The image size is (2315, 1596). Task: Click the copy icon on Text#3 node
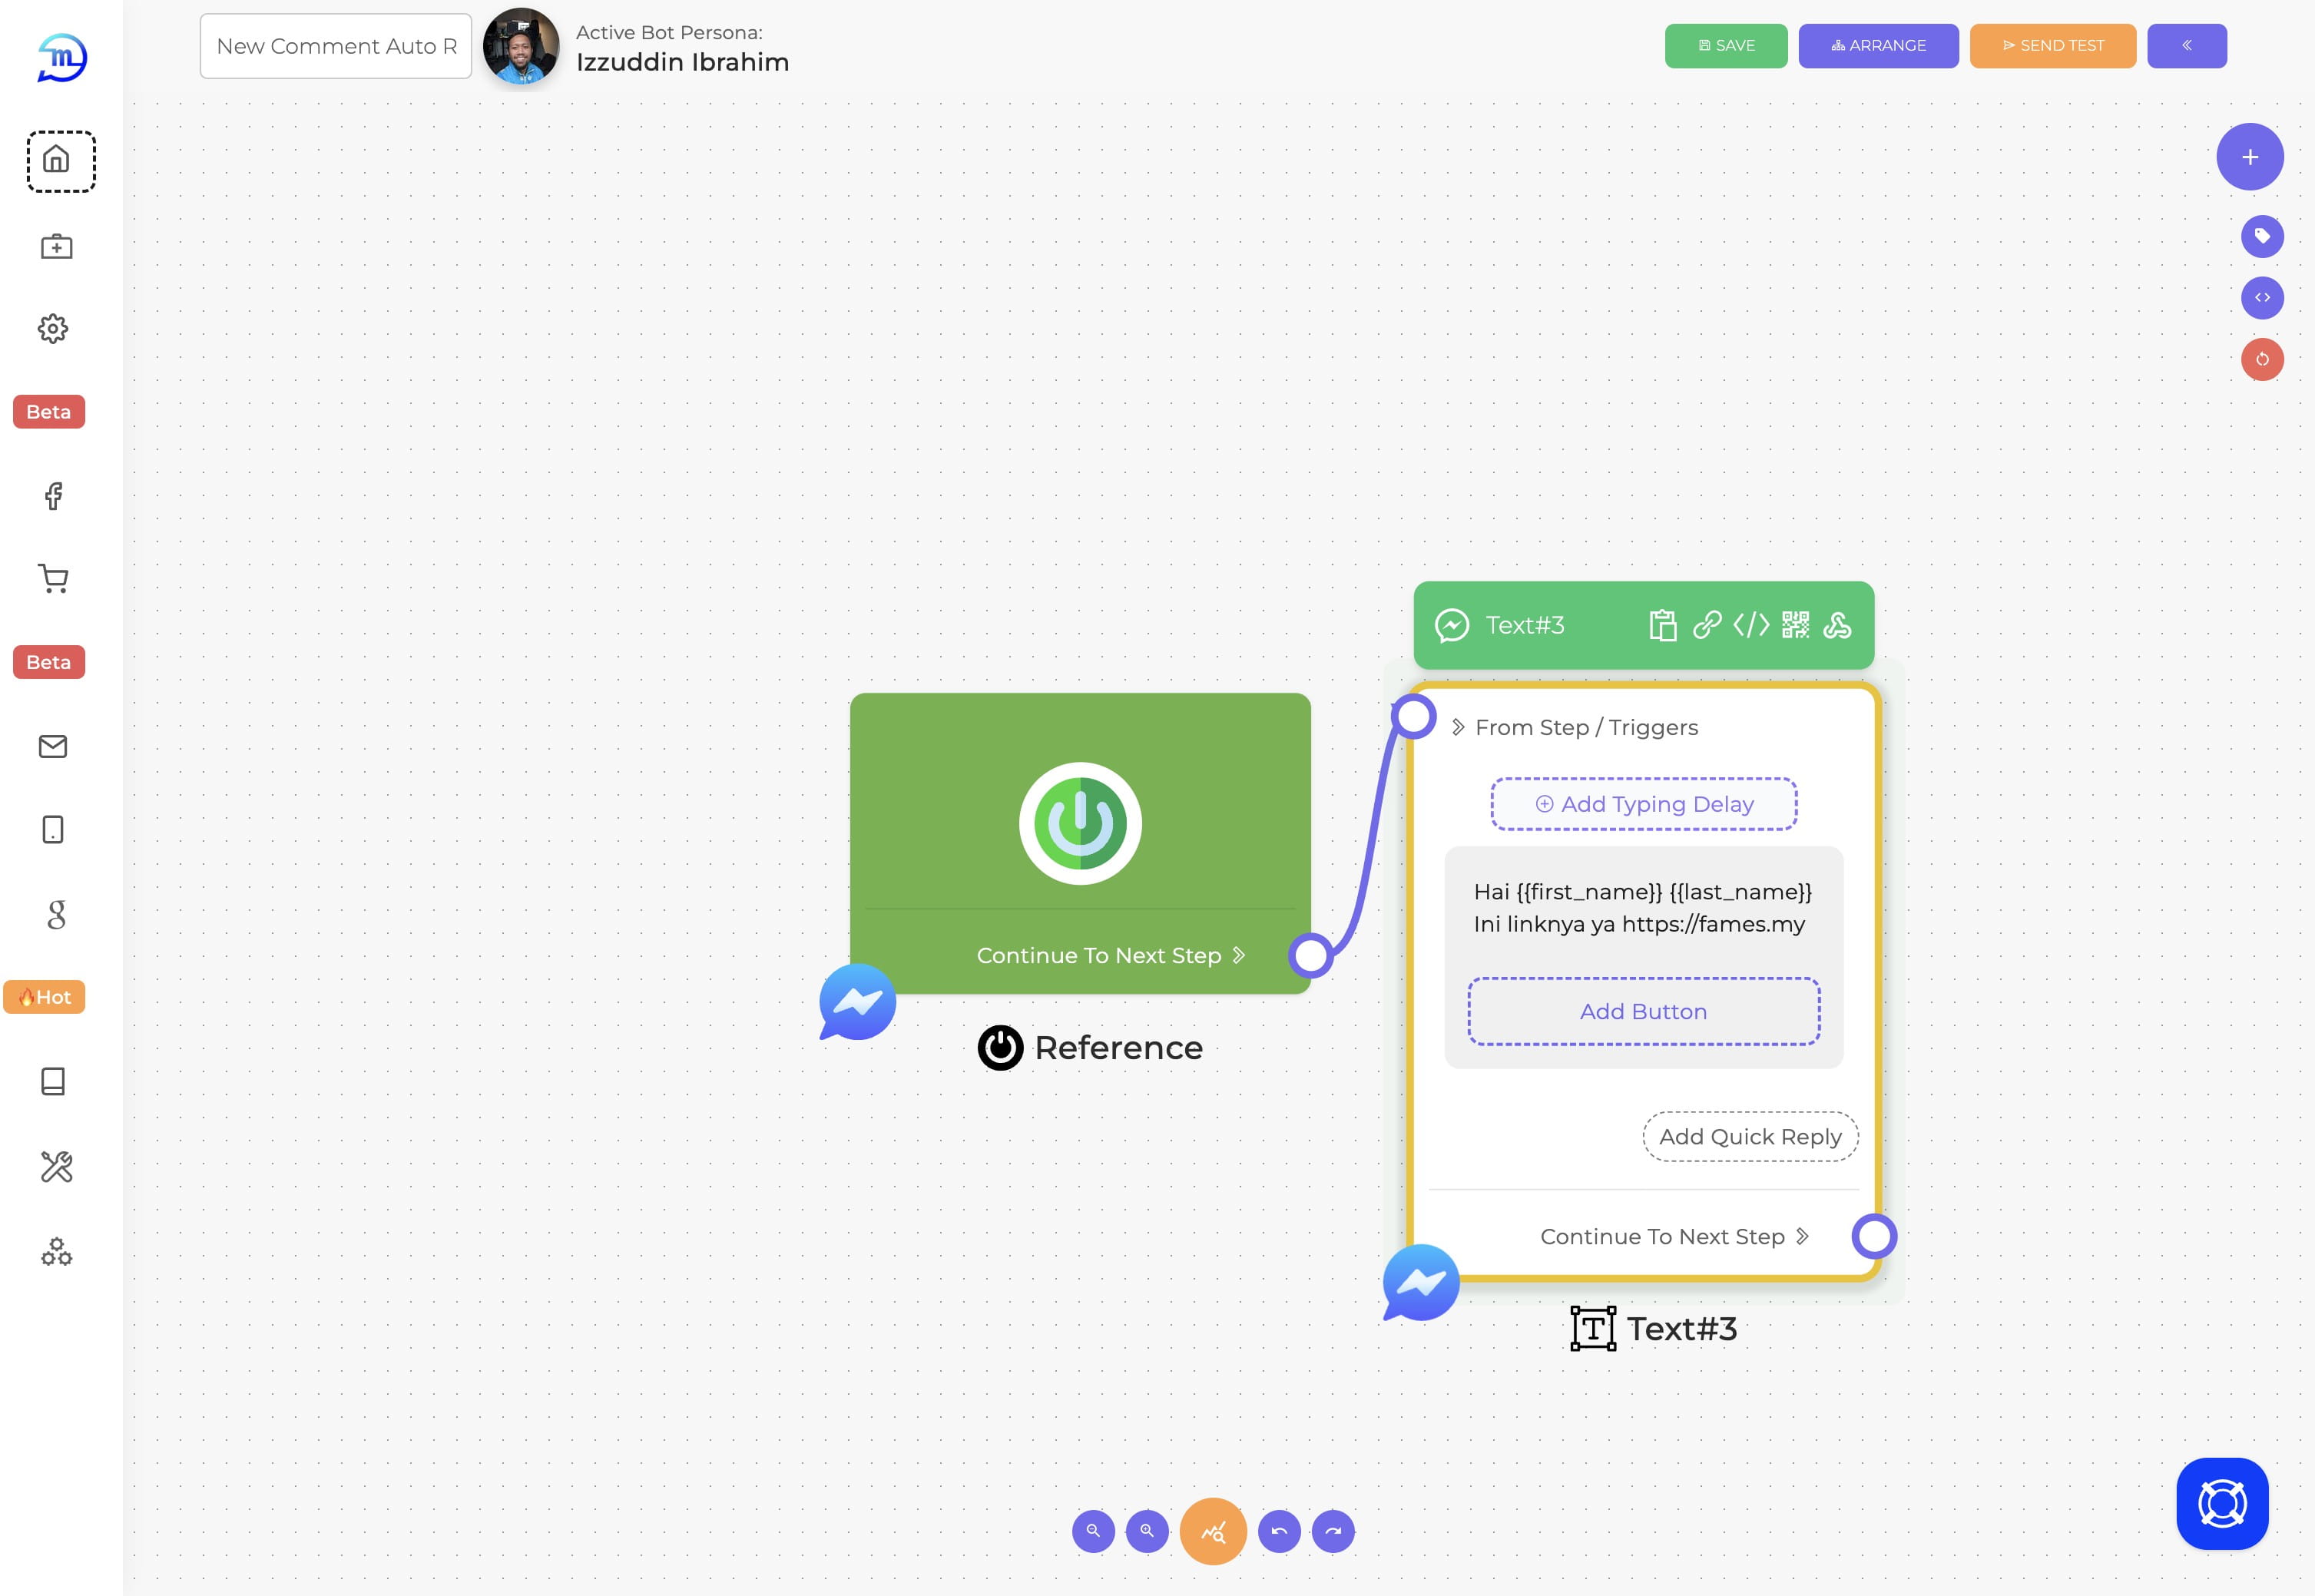1661,624
